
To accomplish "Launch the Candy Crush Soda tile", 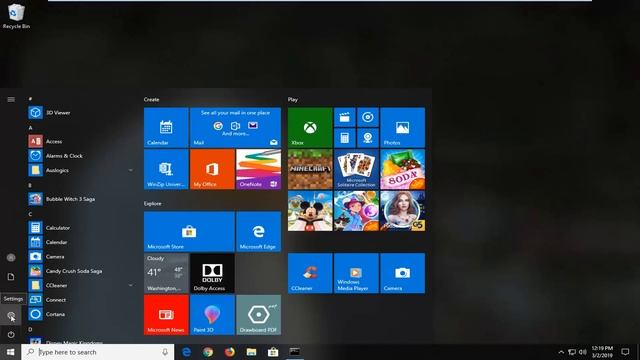I will (x=402, y=169).
